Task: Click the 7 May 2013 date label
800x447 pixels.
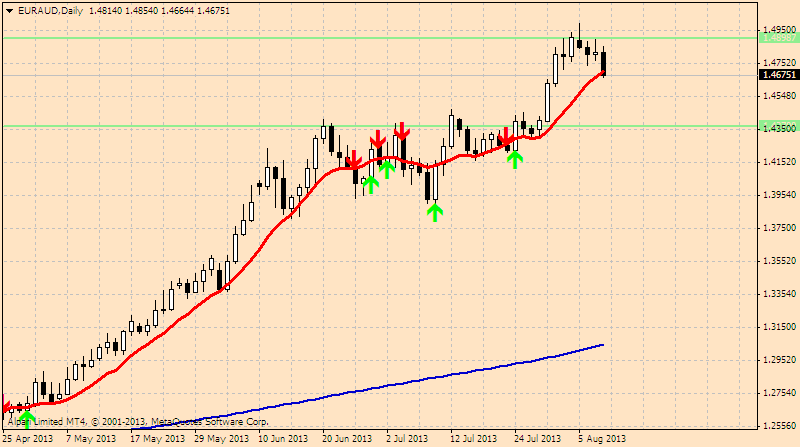Action: tap(91, 439)
